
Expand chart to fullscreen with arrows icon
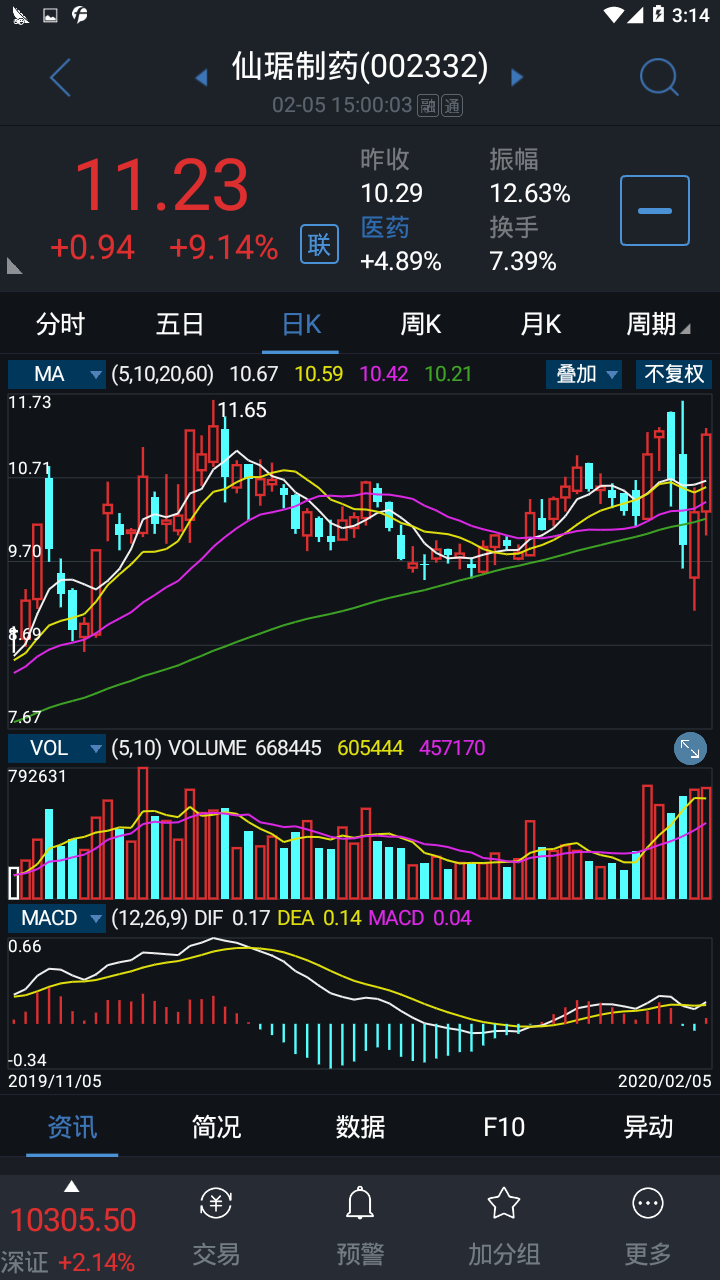tap(690, 748)
